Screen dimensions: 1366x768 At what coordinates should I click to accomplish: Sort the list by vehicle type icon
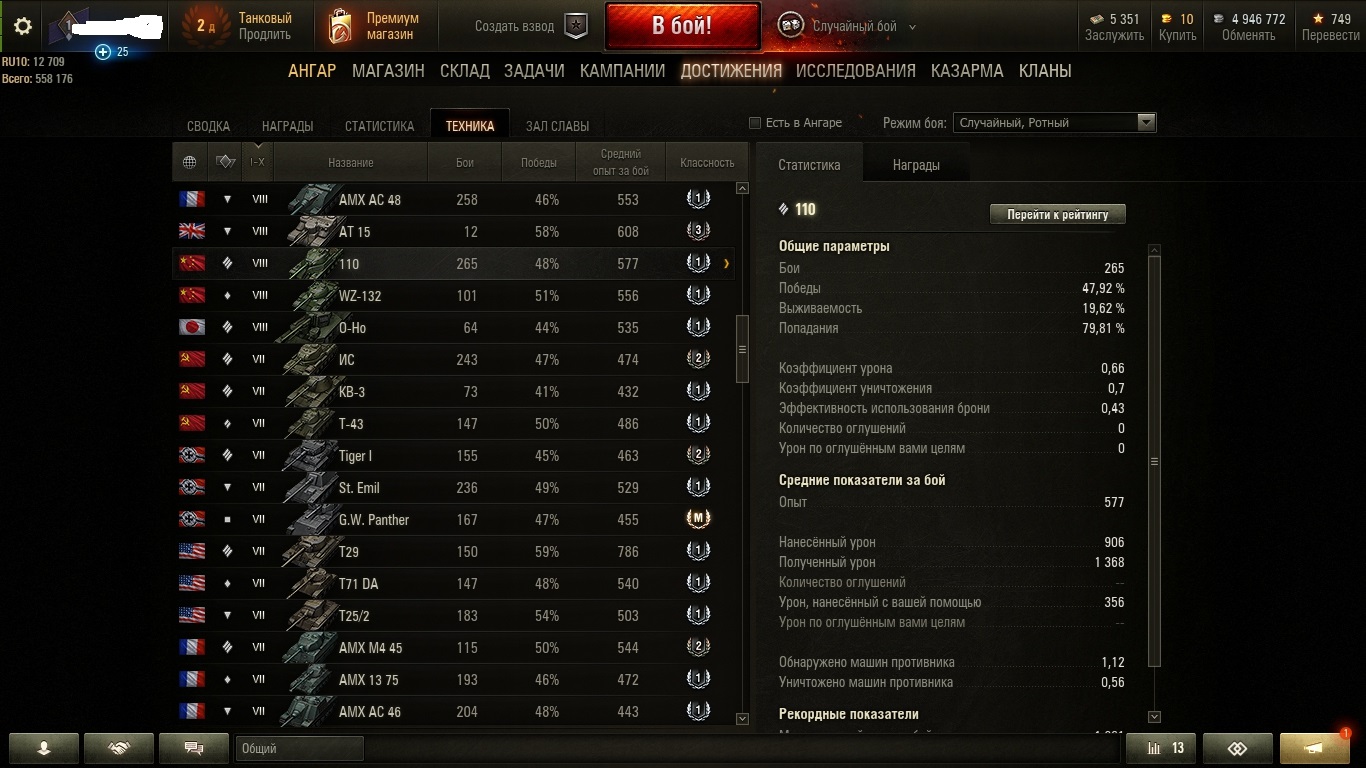coord(226,162)
